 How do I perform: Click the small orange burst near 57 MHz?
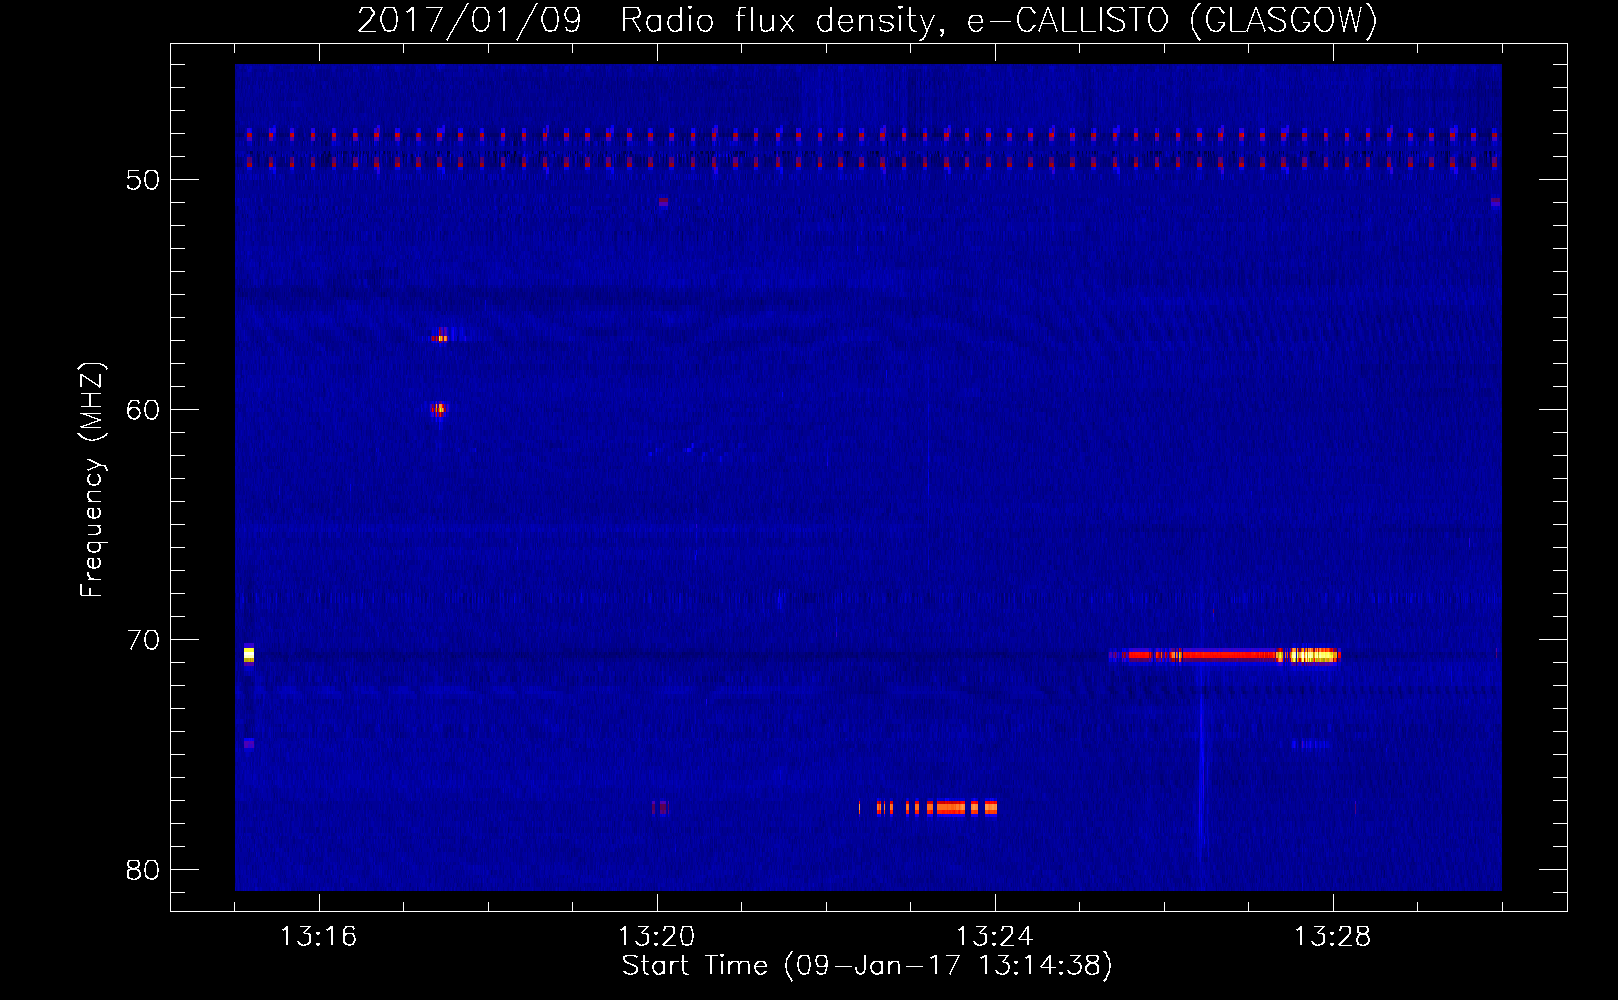point(441,337)
